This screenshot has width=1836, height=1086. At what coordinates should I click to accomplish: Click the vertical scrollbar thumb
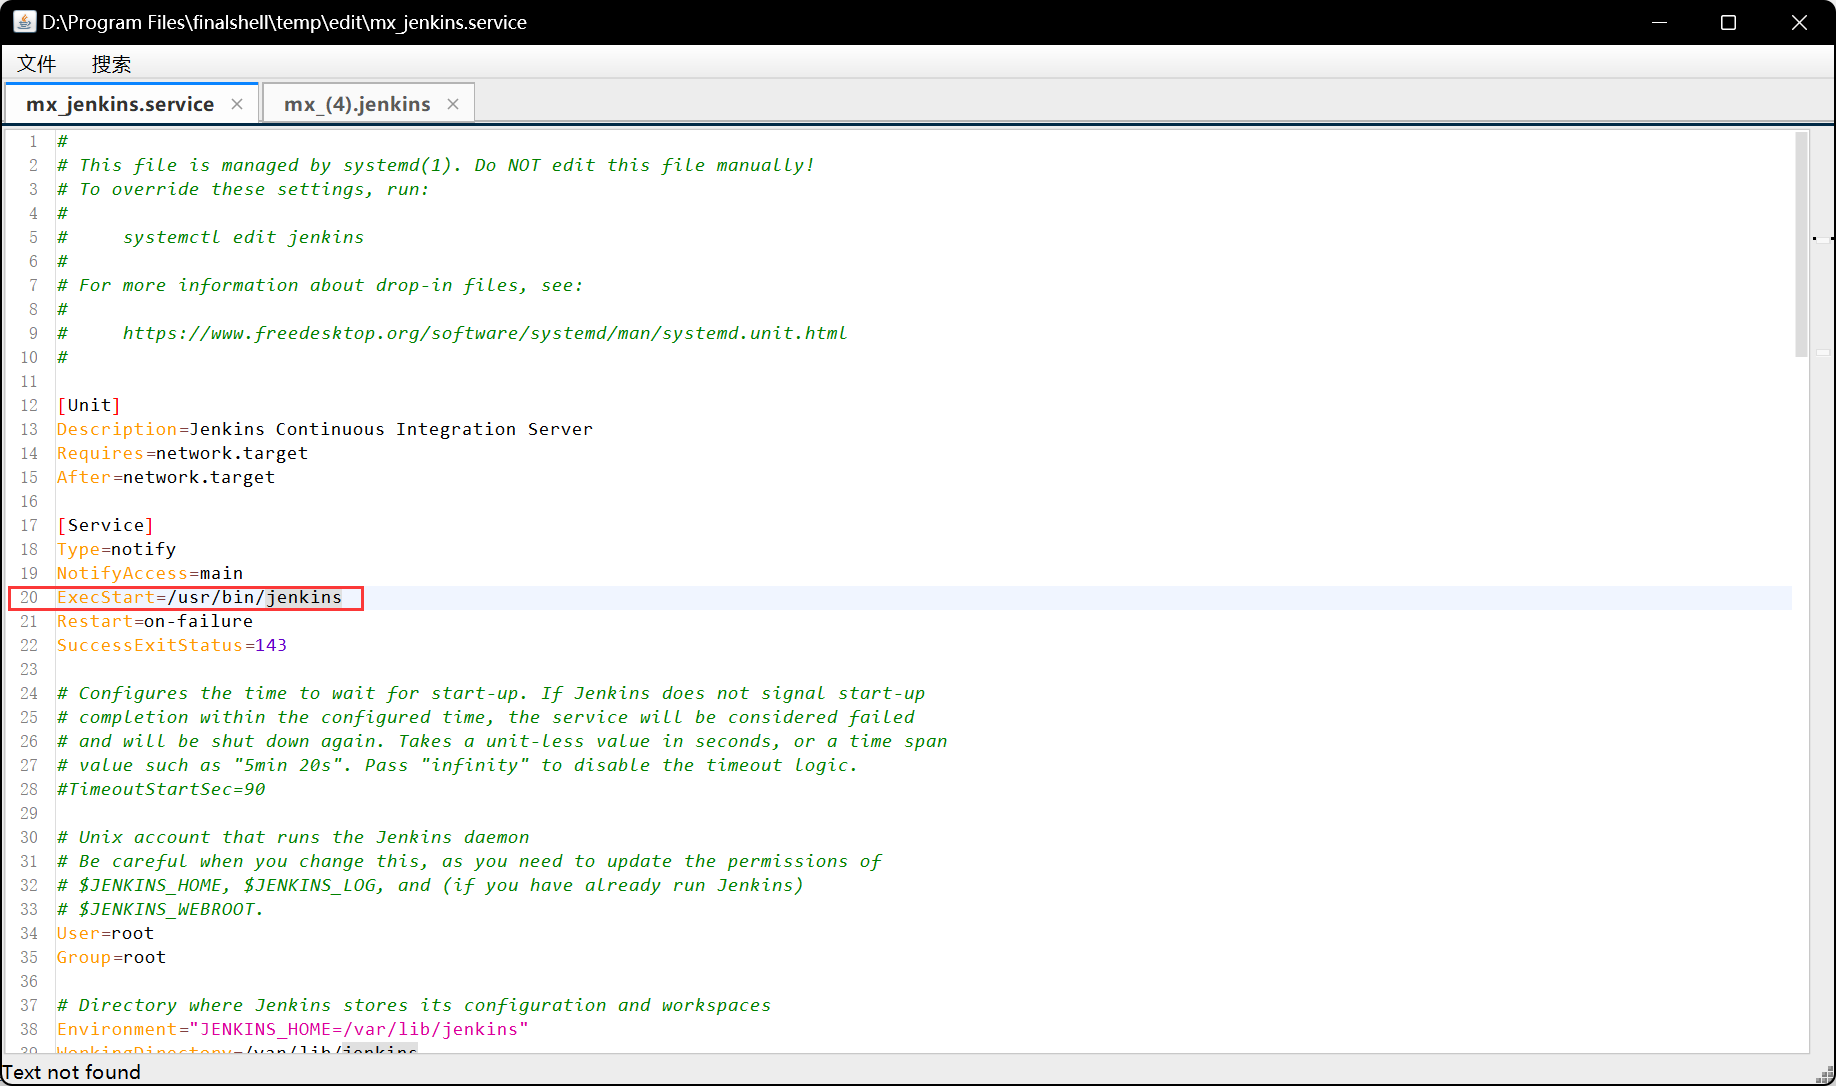click(1801, 244)
